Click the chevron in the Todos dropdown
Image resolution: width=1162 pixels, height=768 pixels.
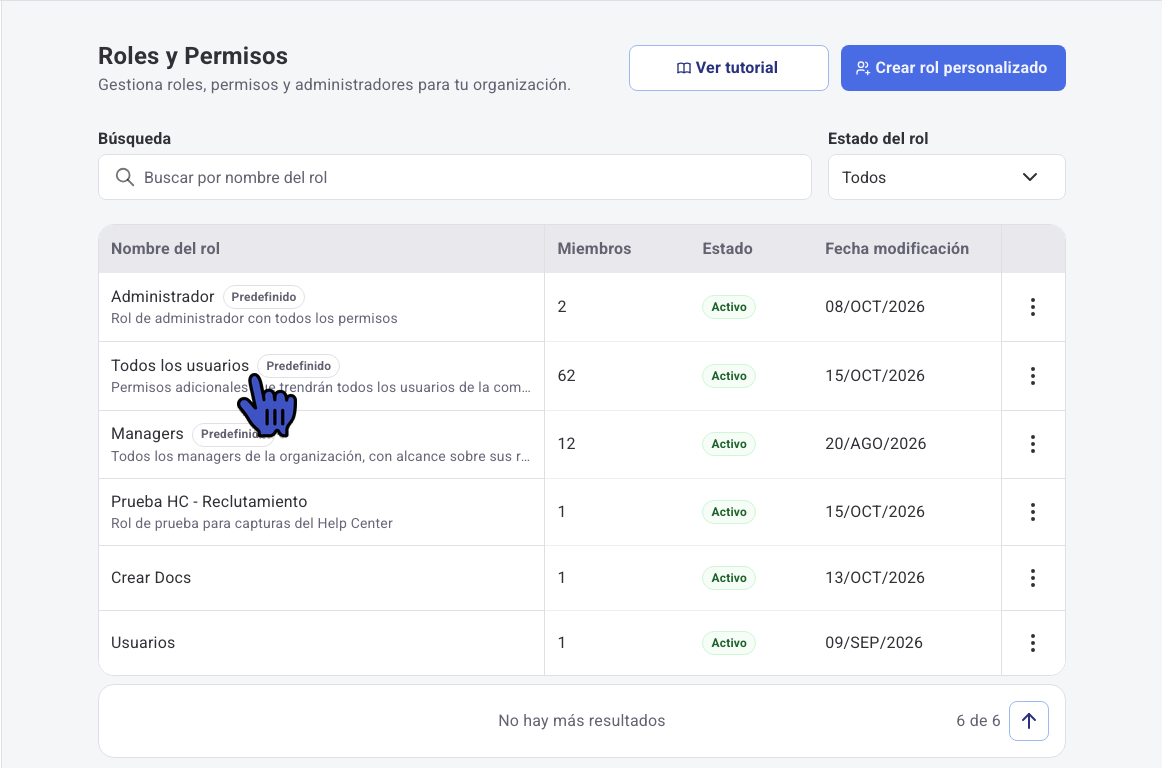(1029, 177)
